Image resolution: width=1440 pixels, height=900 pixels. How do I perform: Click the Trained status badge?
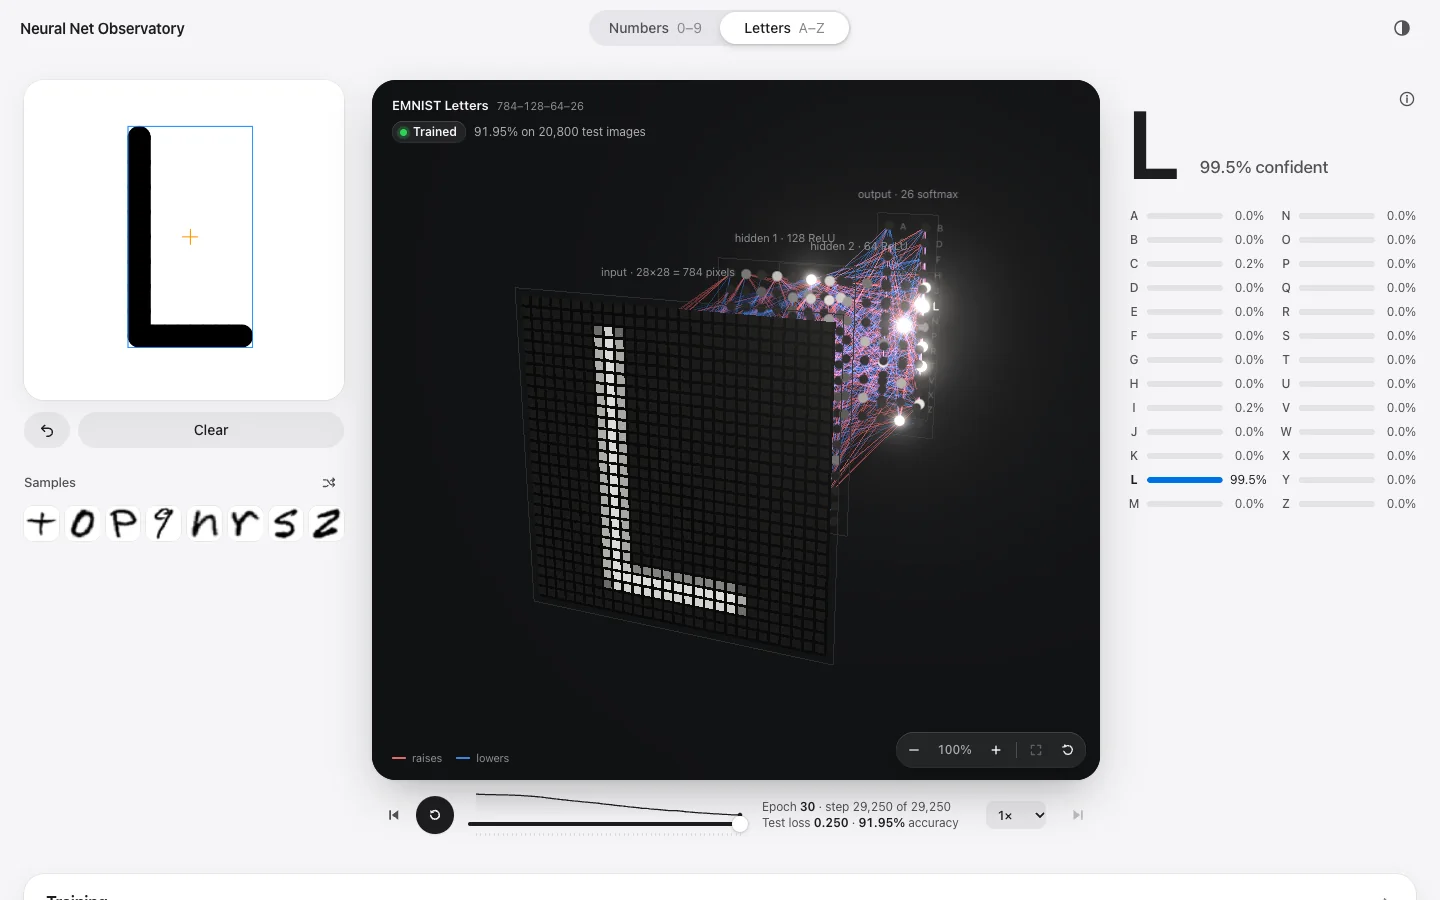pos(429,132)
